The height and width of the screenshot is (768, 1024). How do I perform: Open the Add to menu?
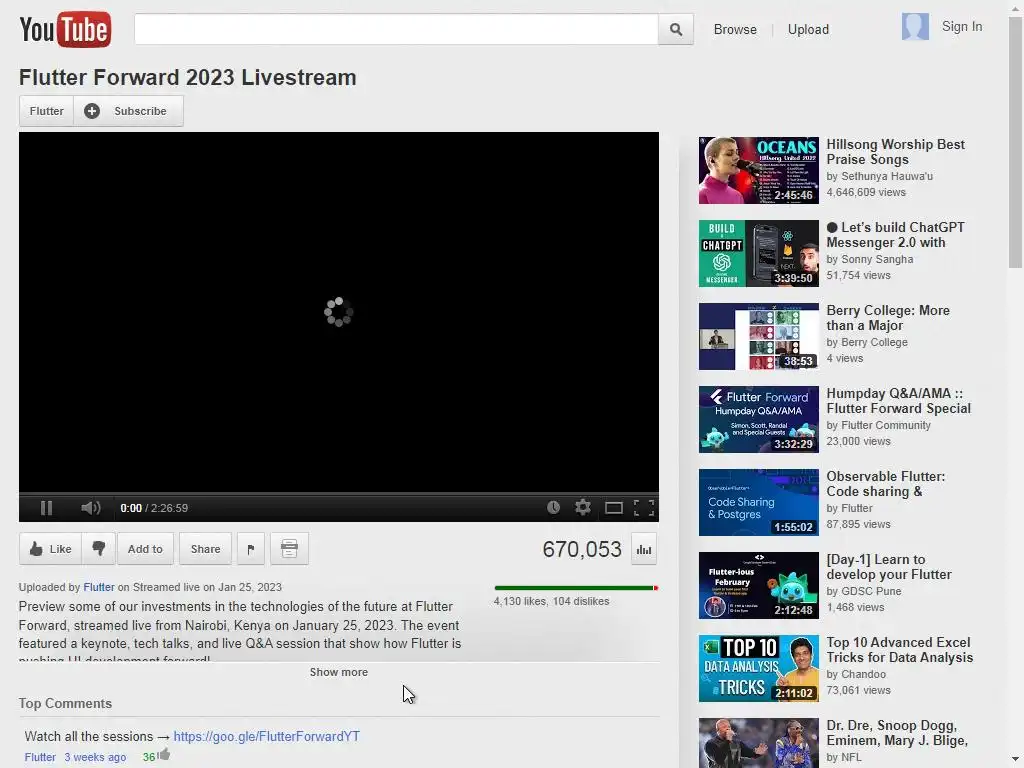[x=145, y=549]
